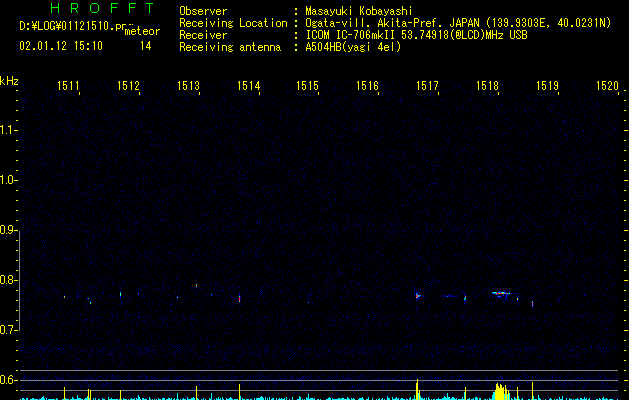Click the 1.1 kHz frequency label

coord(9,130)
